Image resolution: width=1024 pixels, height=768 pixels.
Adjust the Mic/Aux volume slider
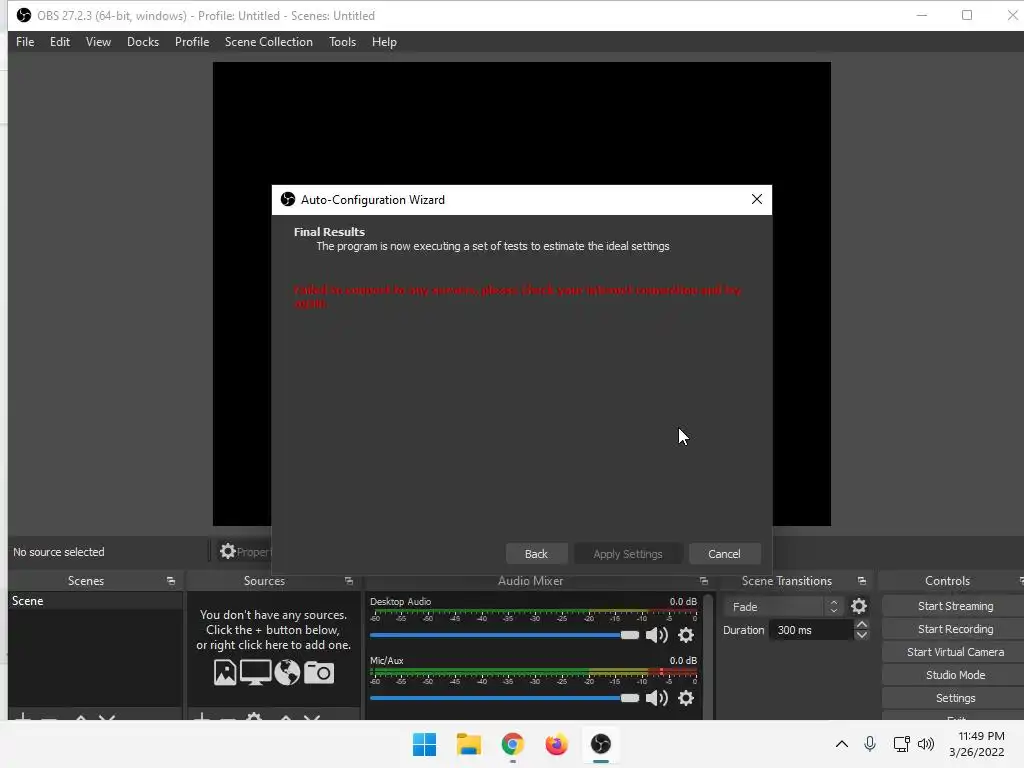[504, 698]
